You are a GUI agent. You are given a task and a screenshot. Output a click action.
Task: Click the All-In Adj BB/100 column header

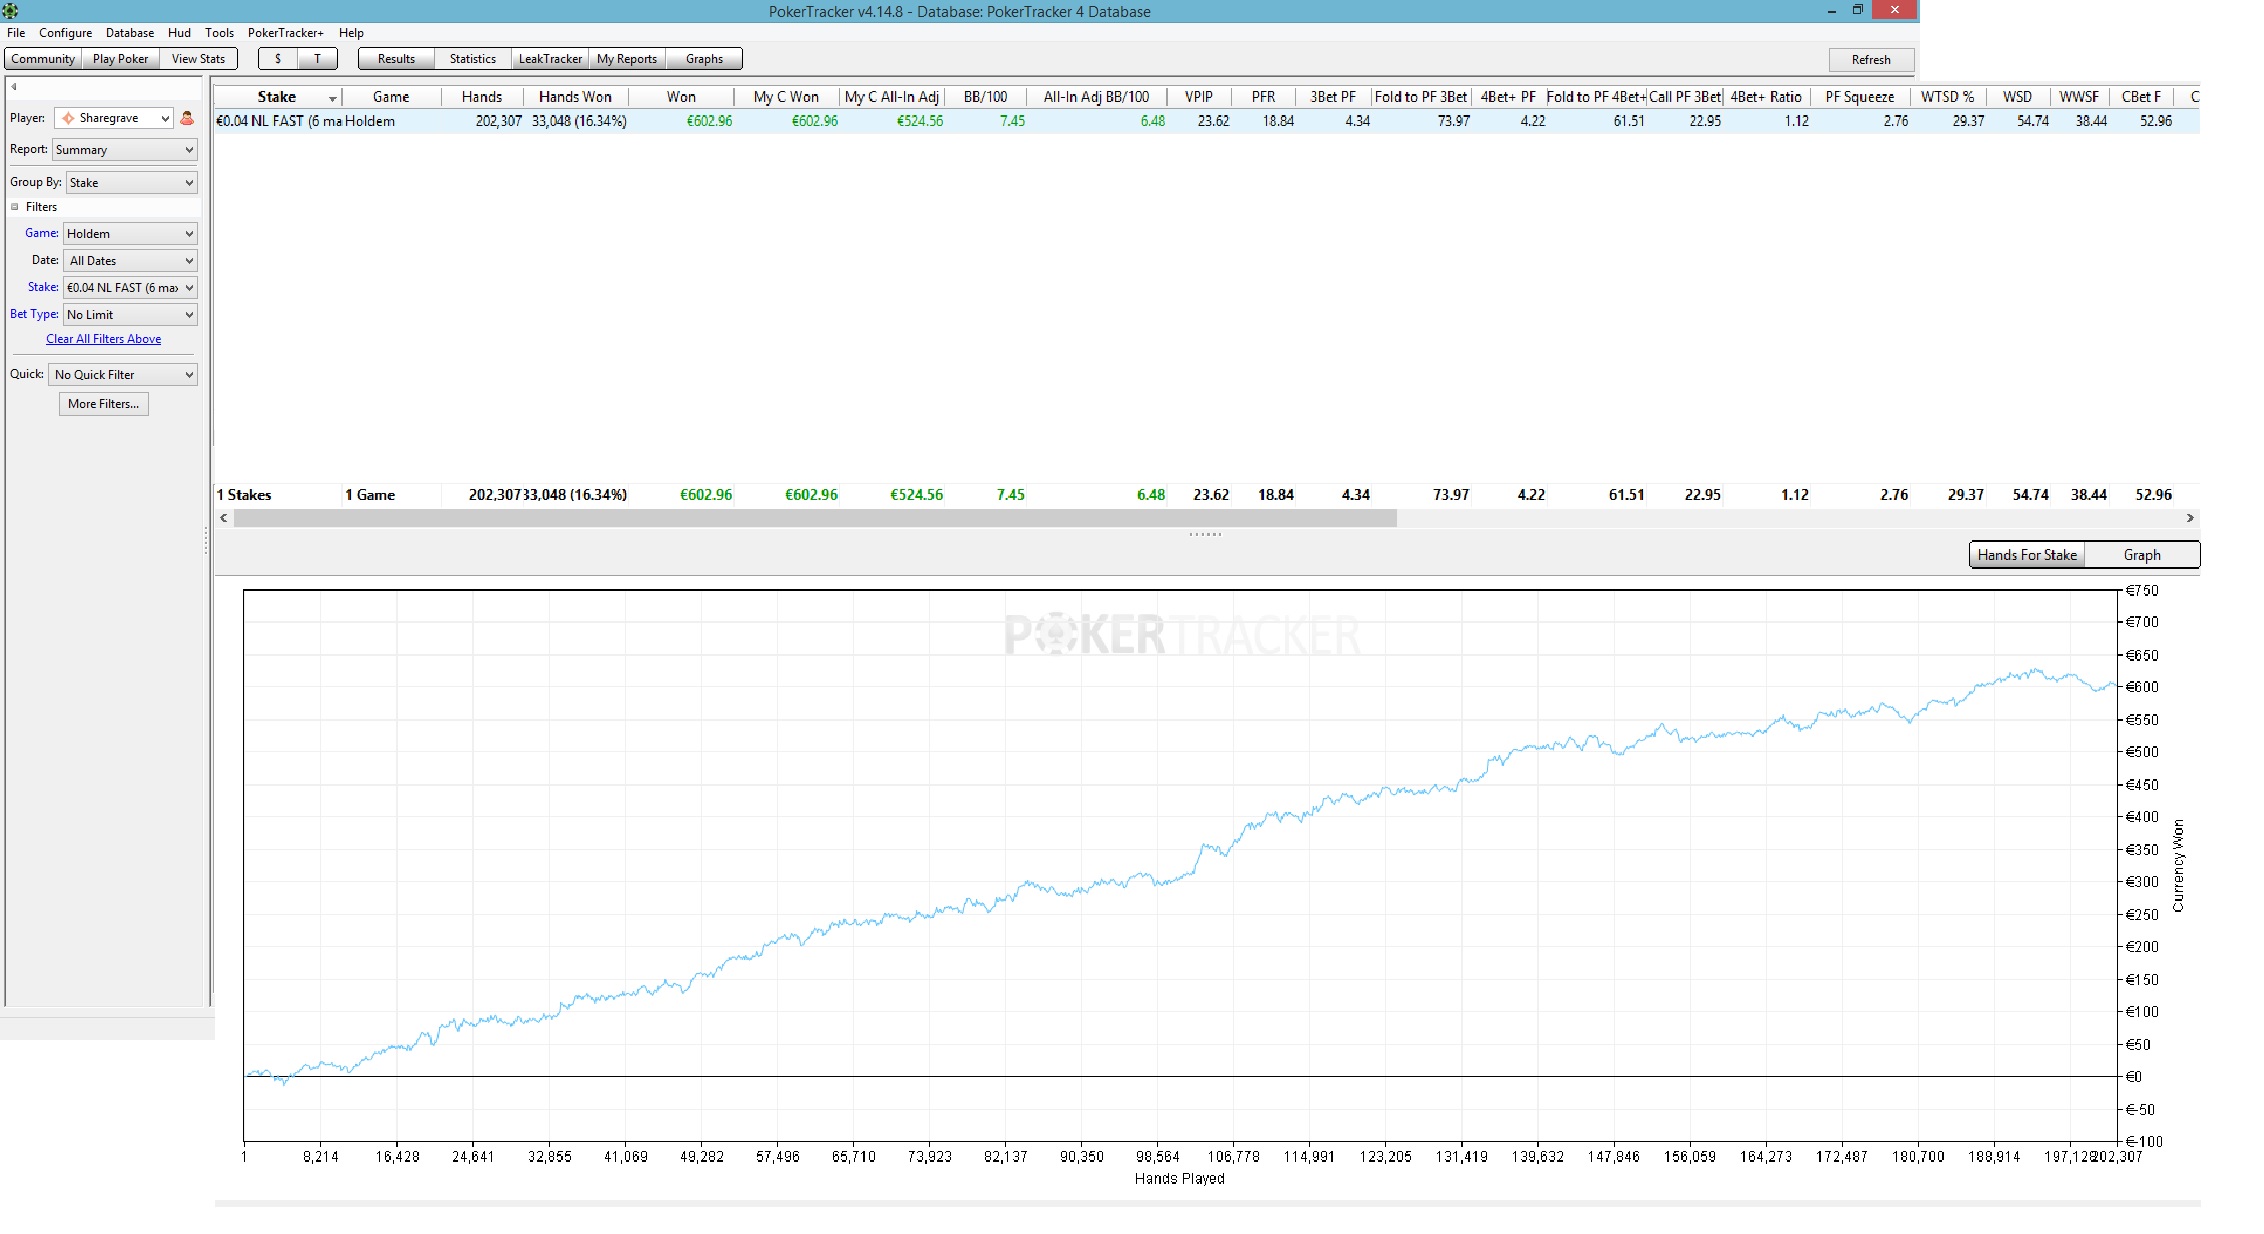[x=1096, y=97]
